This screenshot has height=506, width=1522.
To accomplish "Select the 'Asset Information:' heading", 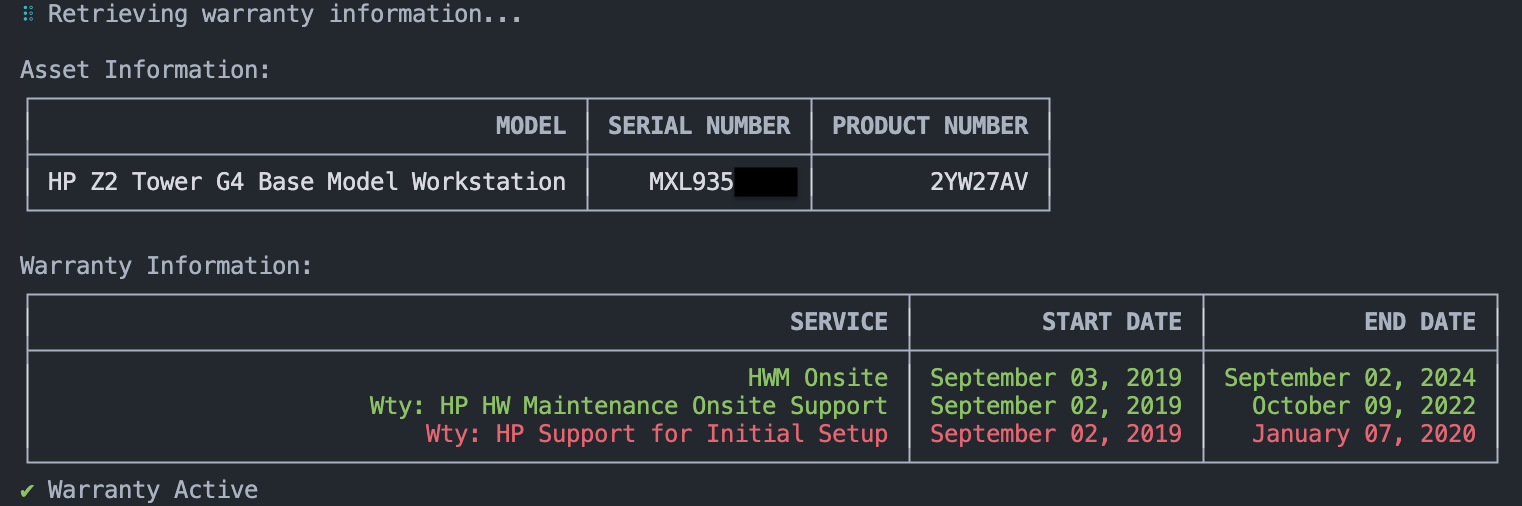I will pyautogui.click(x=145, y=70).
